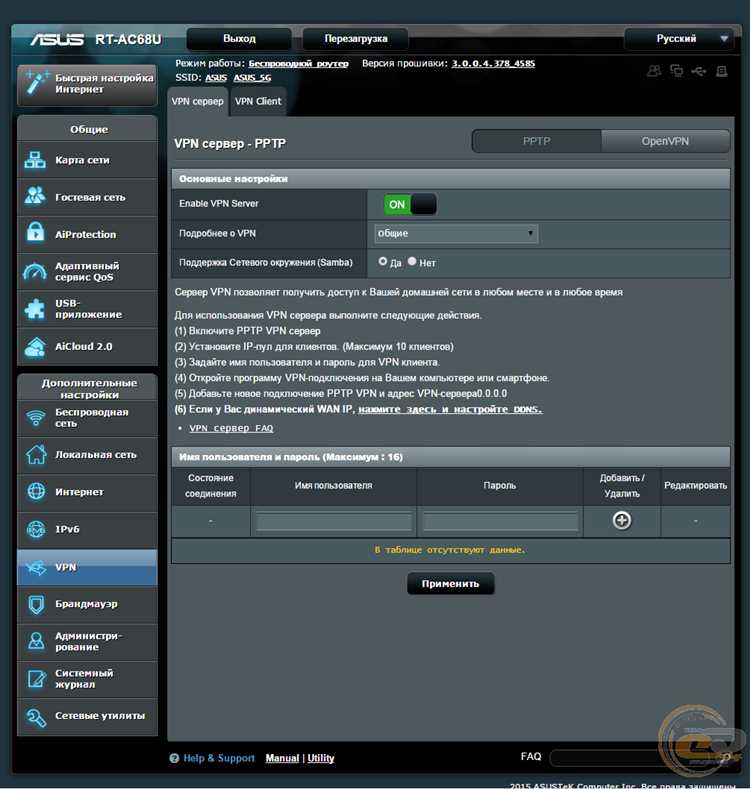
Task: Open the Network Map (Карта сети) icon
Action: (x=35, y=160)
